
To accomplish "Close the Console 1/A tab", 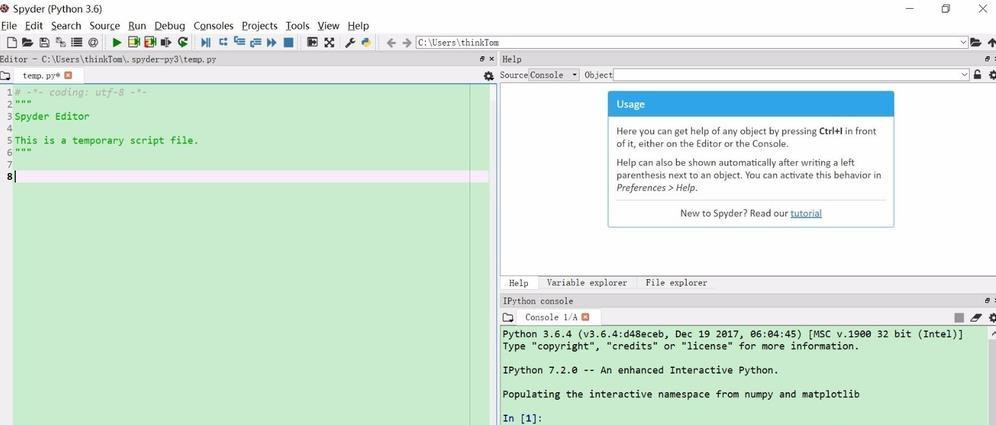I will [x=586, y=316].
